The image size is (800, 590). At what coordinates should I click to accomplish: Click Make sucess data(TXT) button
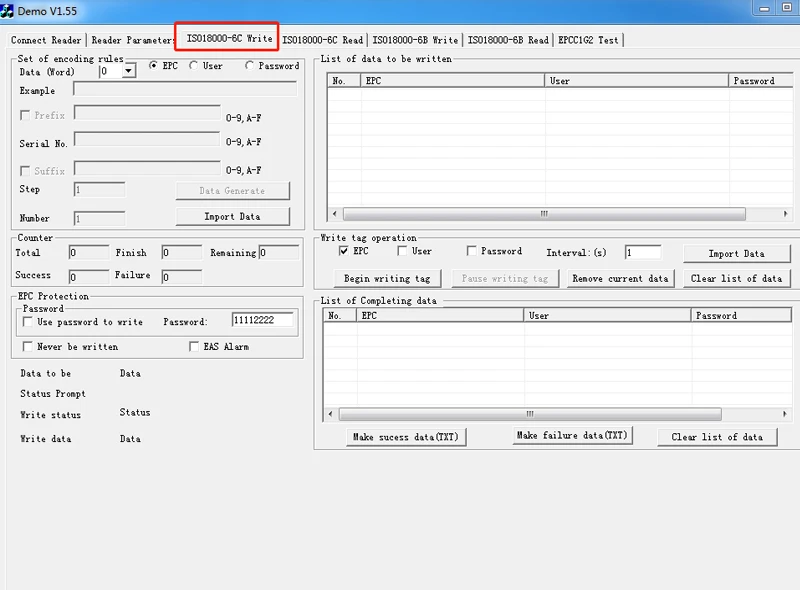pyautogui.click(x=406, y=437)
